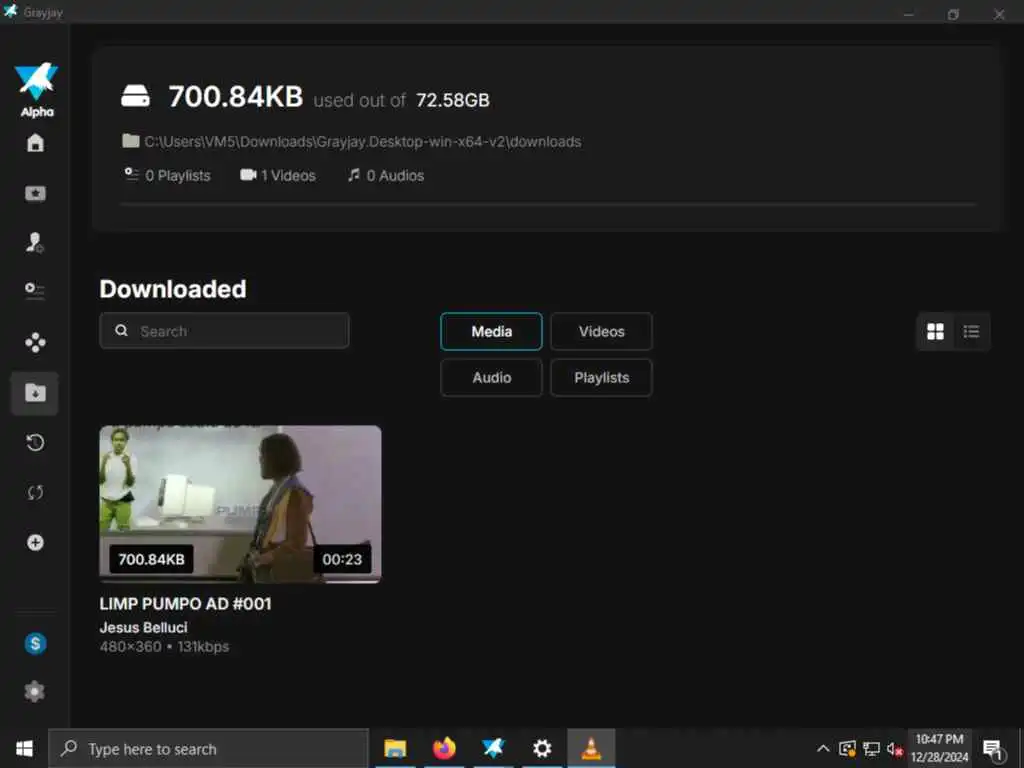Open Grayjay from the taskbar
The height and width of the screenshot is (768, 1024).
coord(493,748)
